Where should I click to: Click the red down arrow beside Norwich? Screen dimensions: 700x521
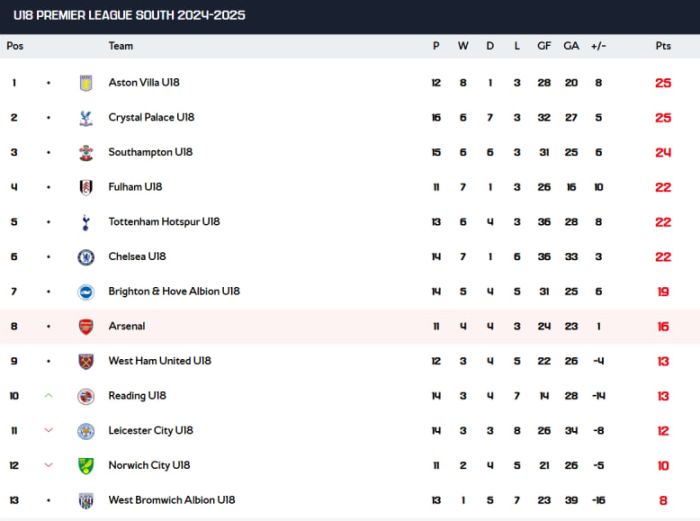49,465
